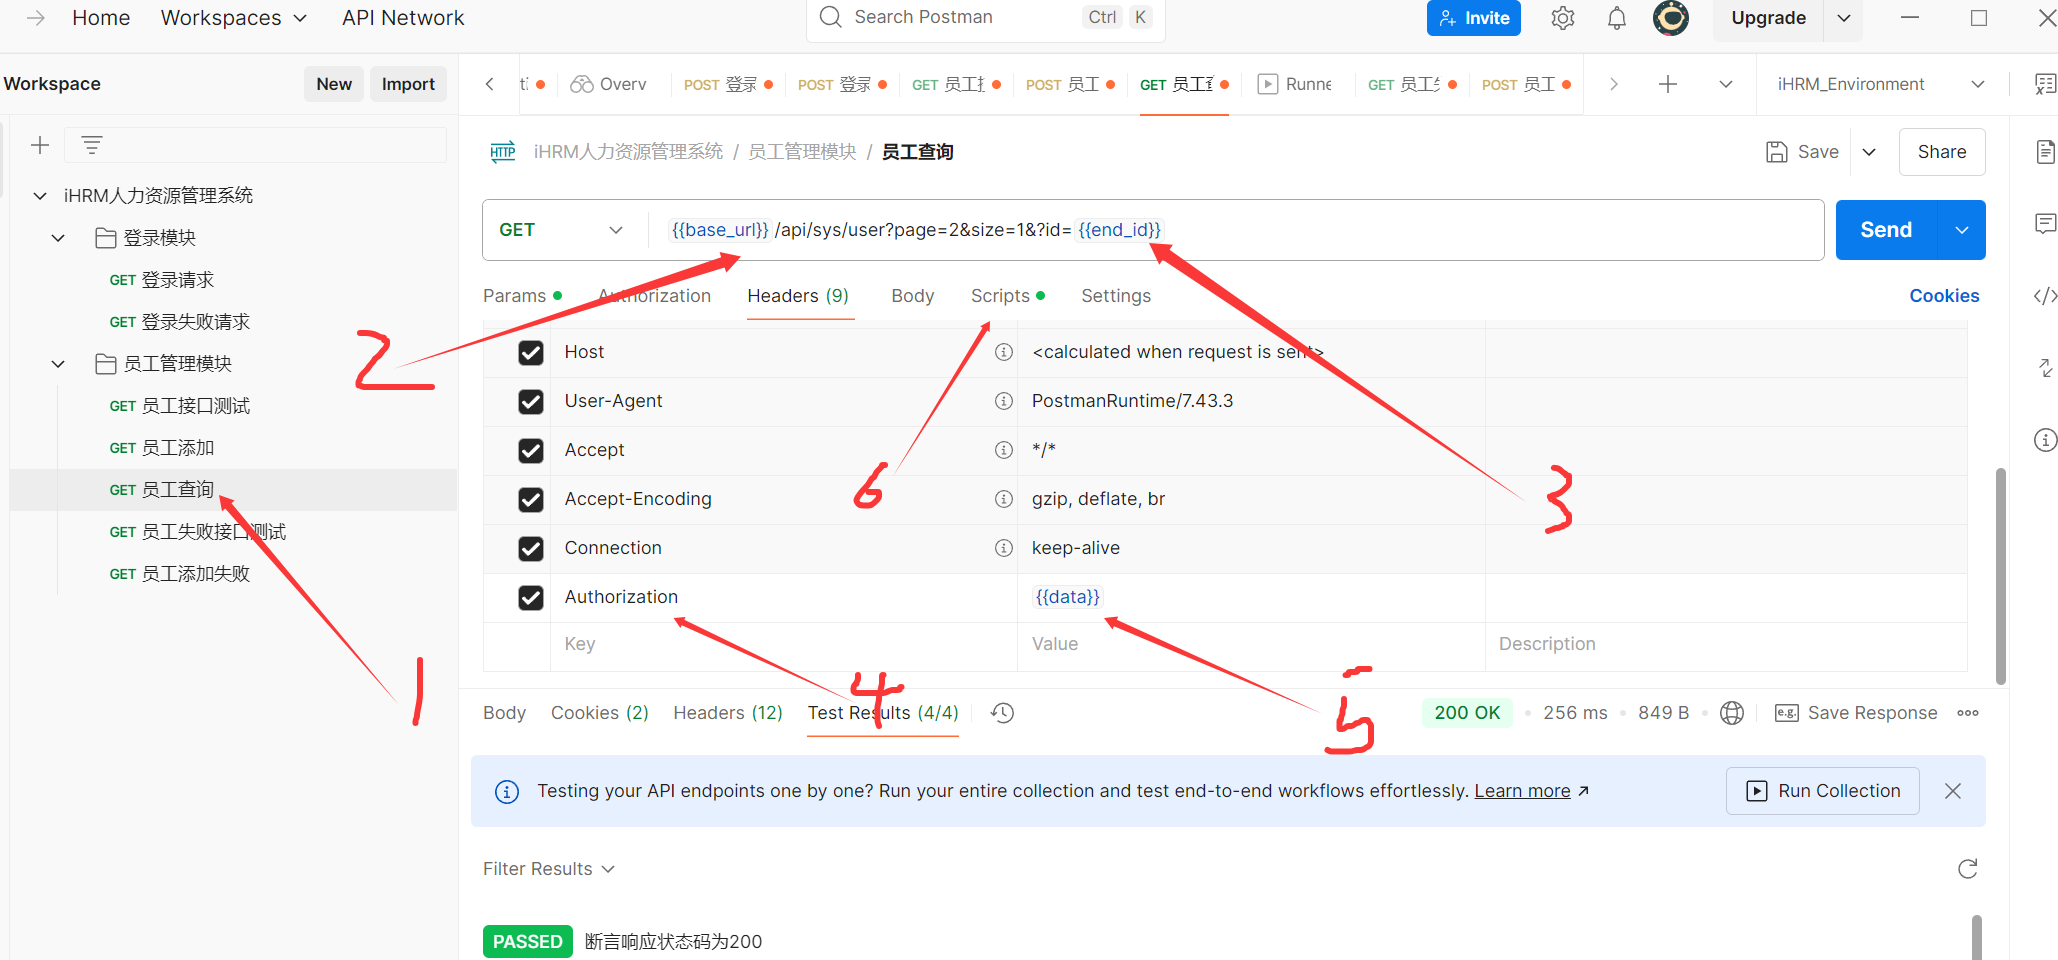Refresh test results with reload icon
The image size is (2058, 960).
coord(1968,869)
